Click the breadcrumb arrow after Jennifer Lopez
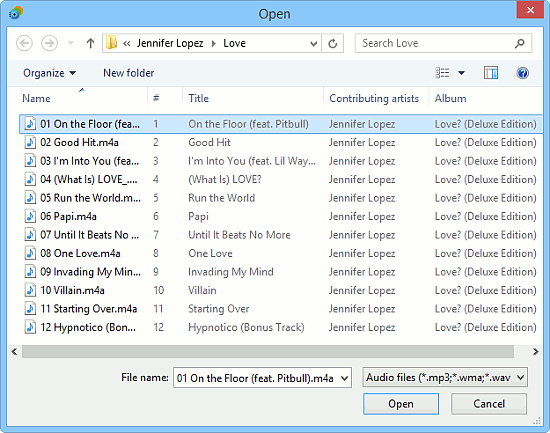The image size is (550, 433). pos(213,44)
